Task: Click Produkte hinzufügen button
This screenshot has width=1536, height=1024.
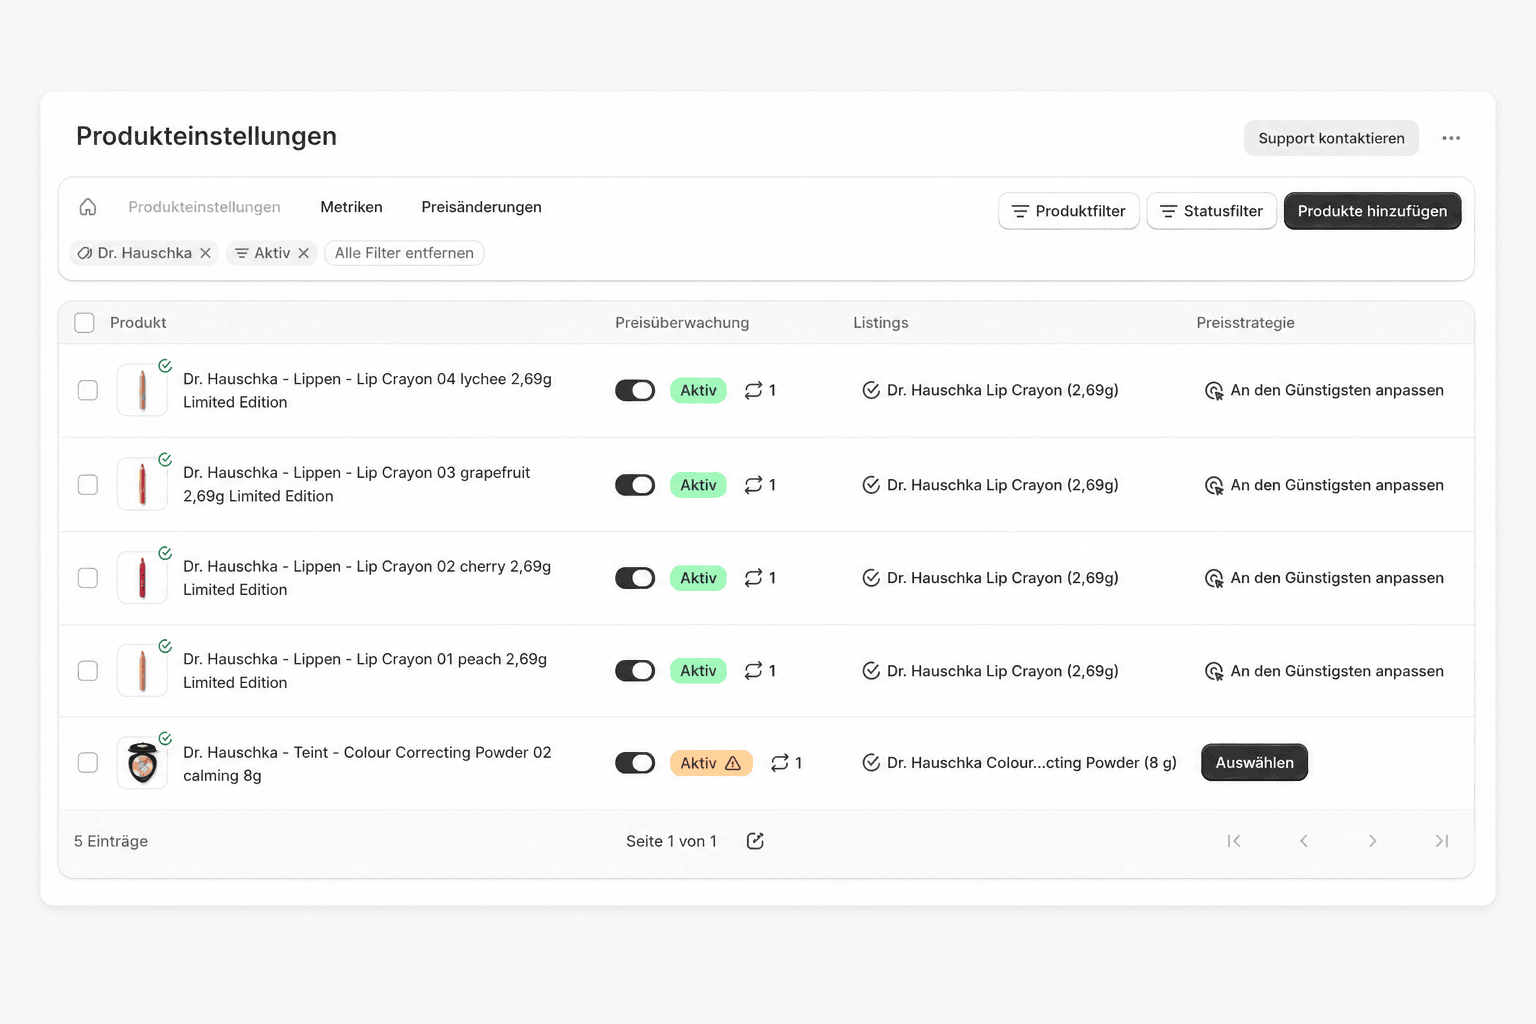Action: [1372, 211]
